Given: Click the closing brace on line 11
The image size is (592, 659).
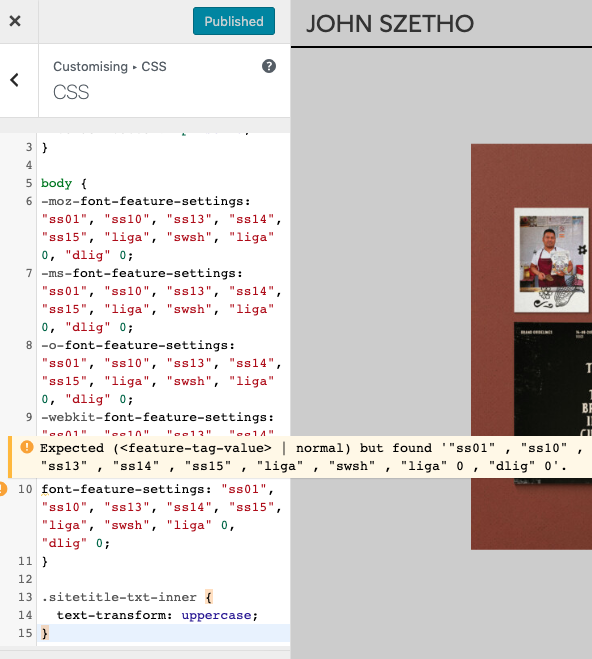Looking at the screenshot, I should [x=45, y=561].
